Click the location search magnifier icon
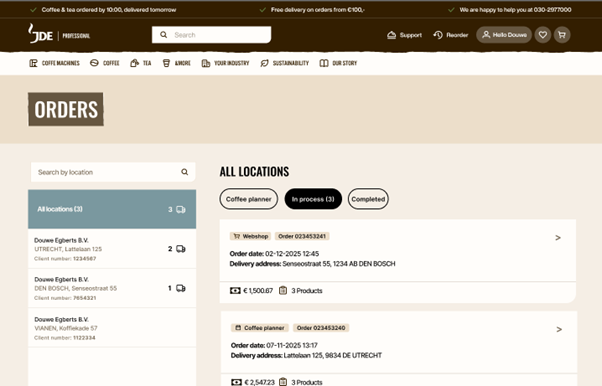 tap(185, 172)
